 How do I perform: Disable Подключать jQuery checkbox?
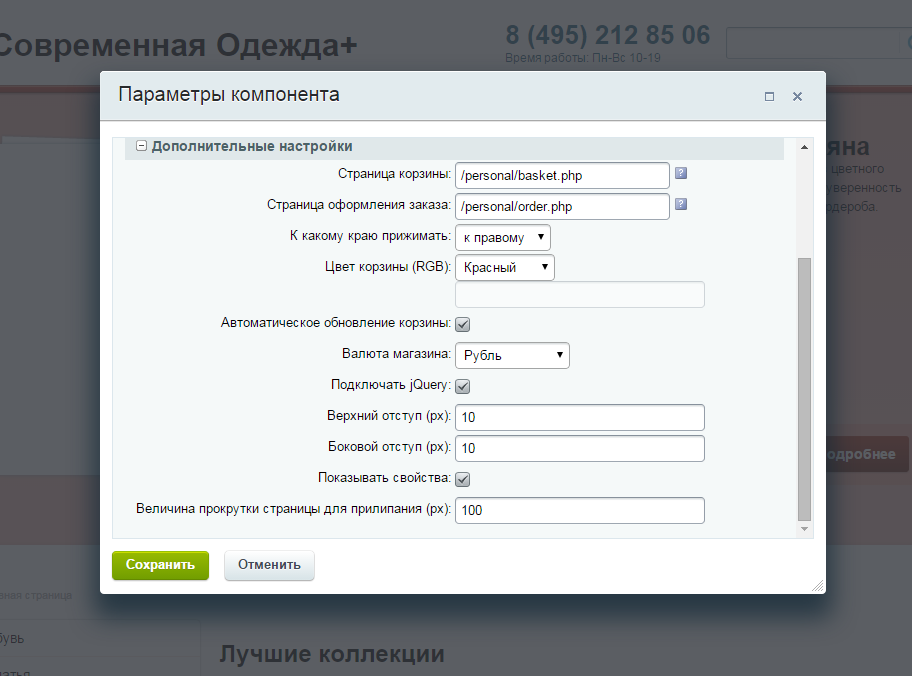[463, 386]
